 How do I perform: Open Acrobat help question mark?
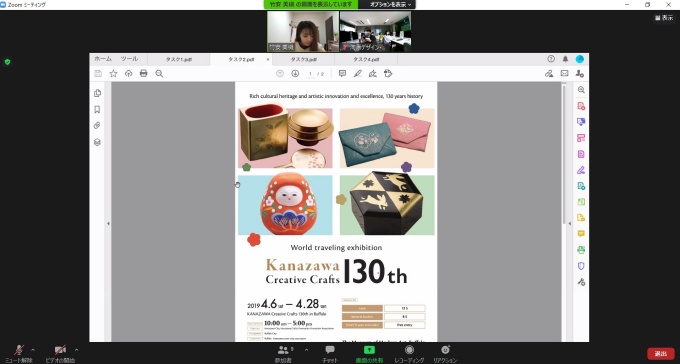point(551,59)
